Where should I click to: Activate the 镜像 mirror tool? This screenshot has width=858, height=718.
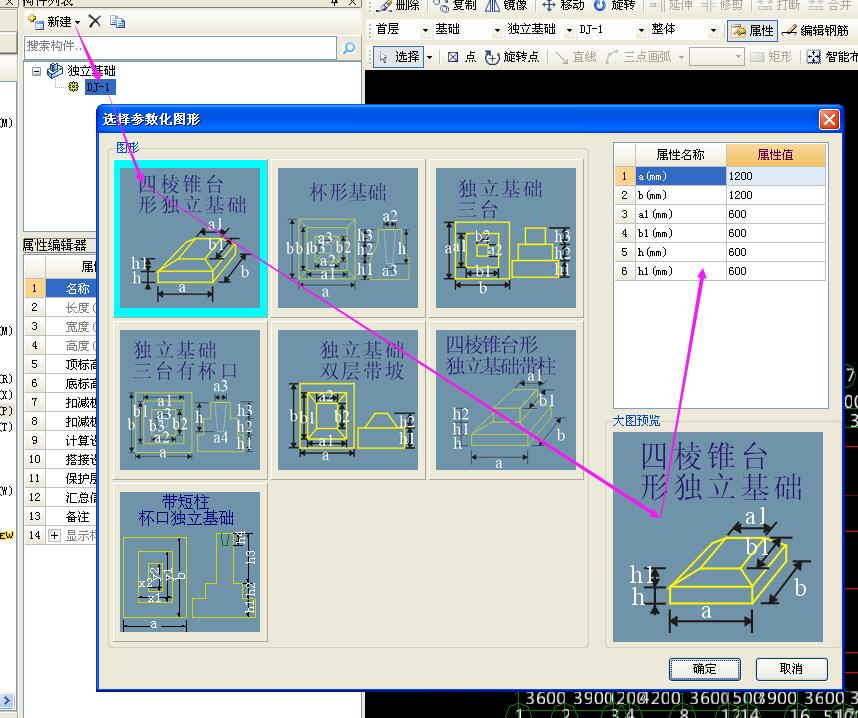pyautogui.click(x=508, y=5)
